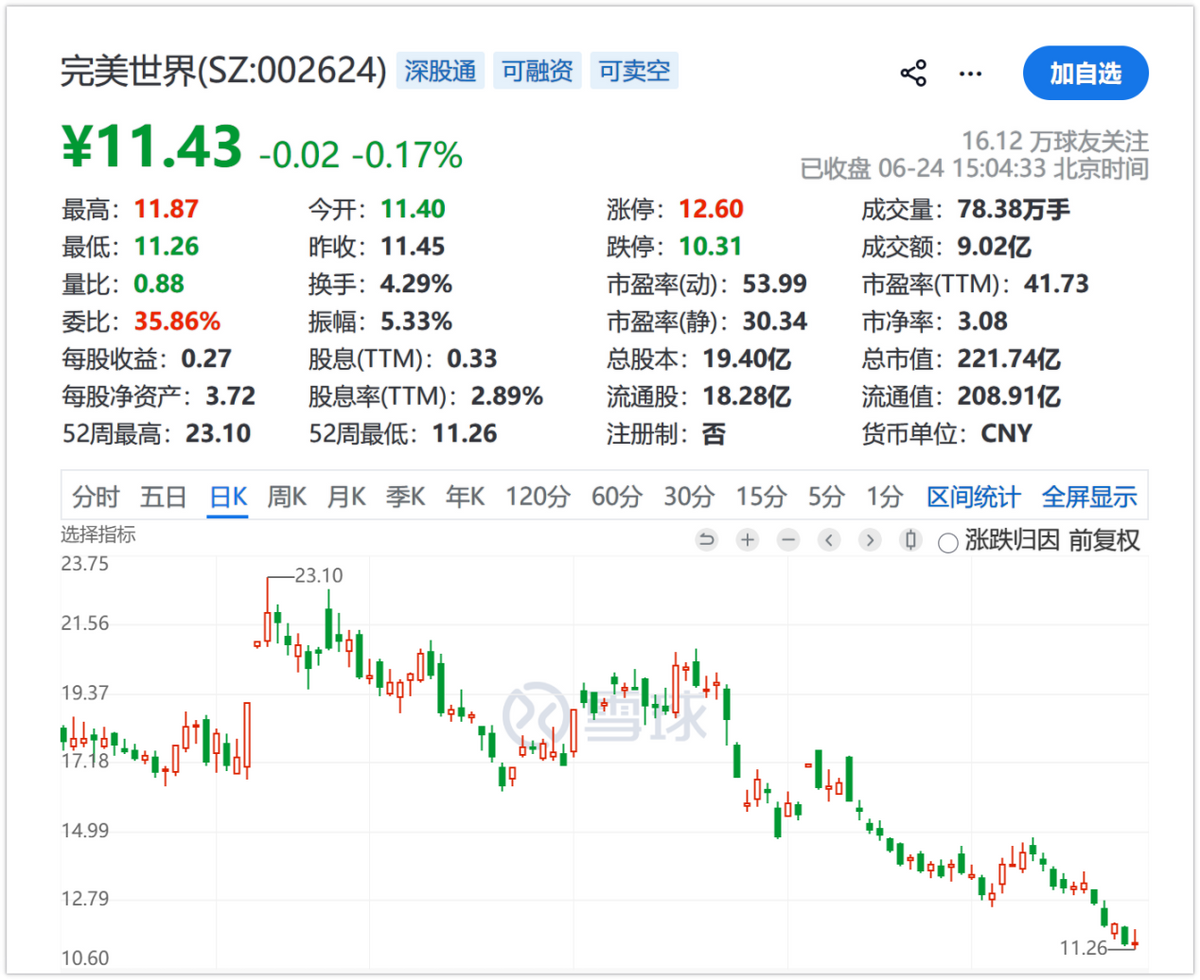Click the 涨停 value 12.60
This screenshot has width=1200, height=980.
[711, 209]
